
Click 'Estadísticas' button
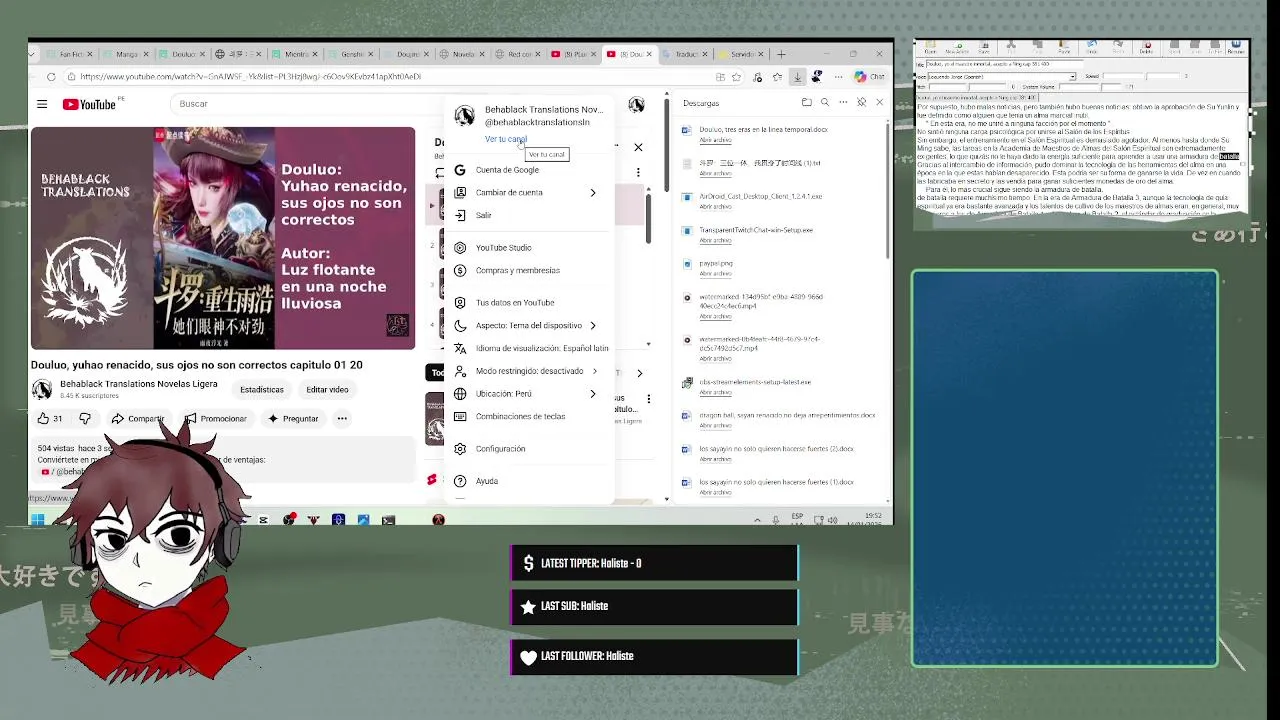(x=262, y=390)
